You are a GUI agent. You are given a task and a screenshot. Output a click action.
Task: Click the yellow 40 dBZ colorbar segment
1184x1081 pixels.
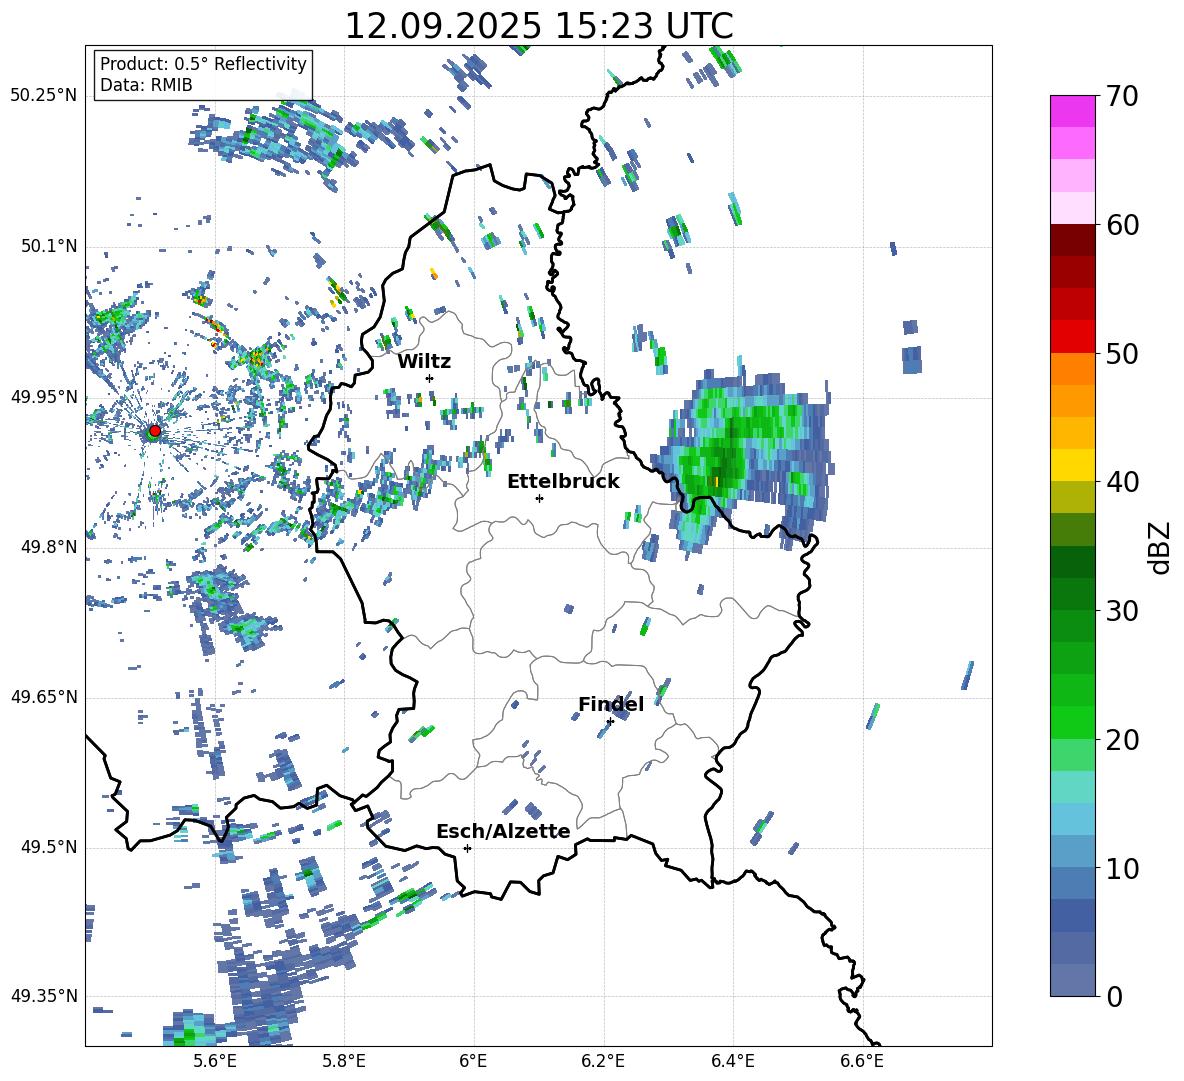pos(1072,465)
